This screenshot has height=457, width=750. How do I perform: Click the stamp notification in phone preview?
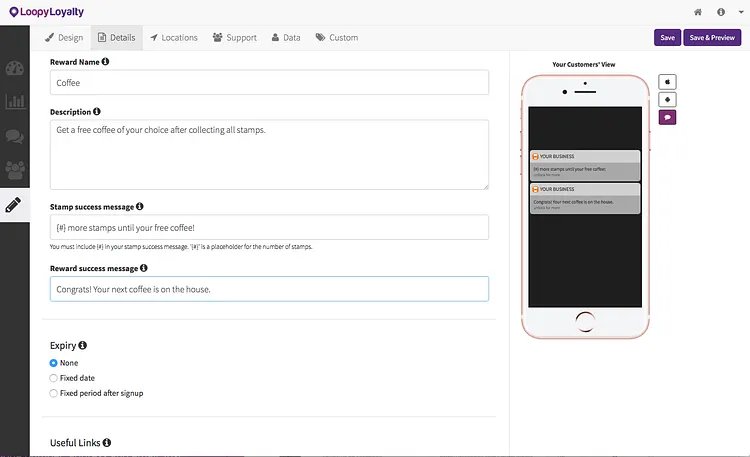(x=585, y=165)
